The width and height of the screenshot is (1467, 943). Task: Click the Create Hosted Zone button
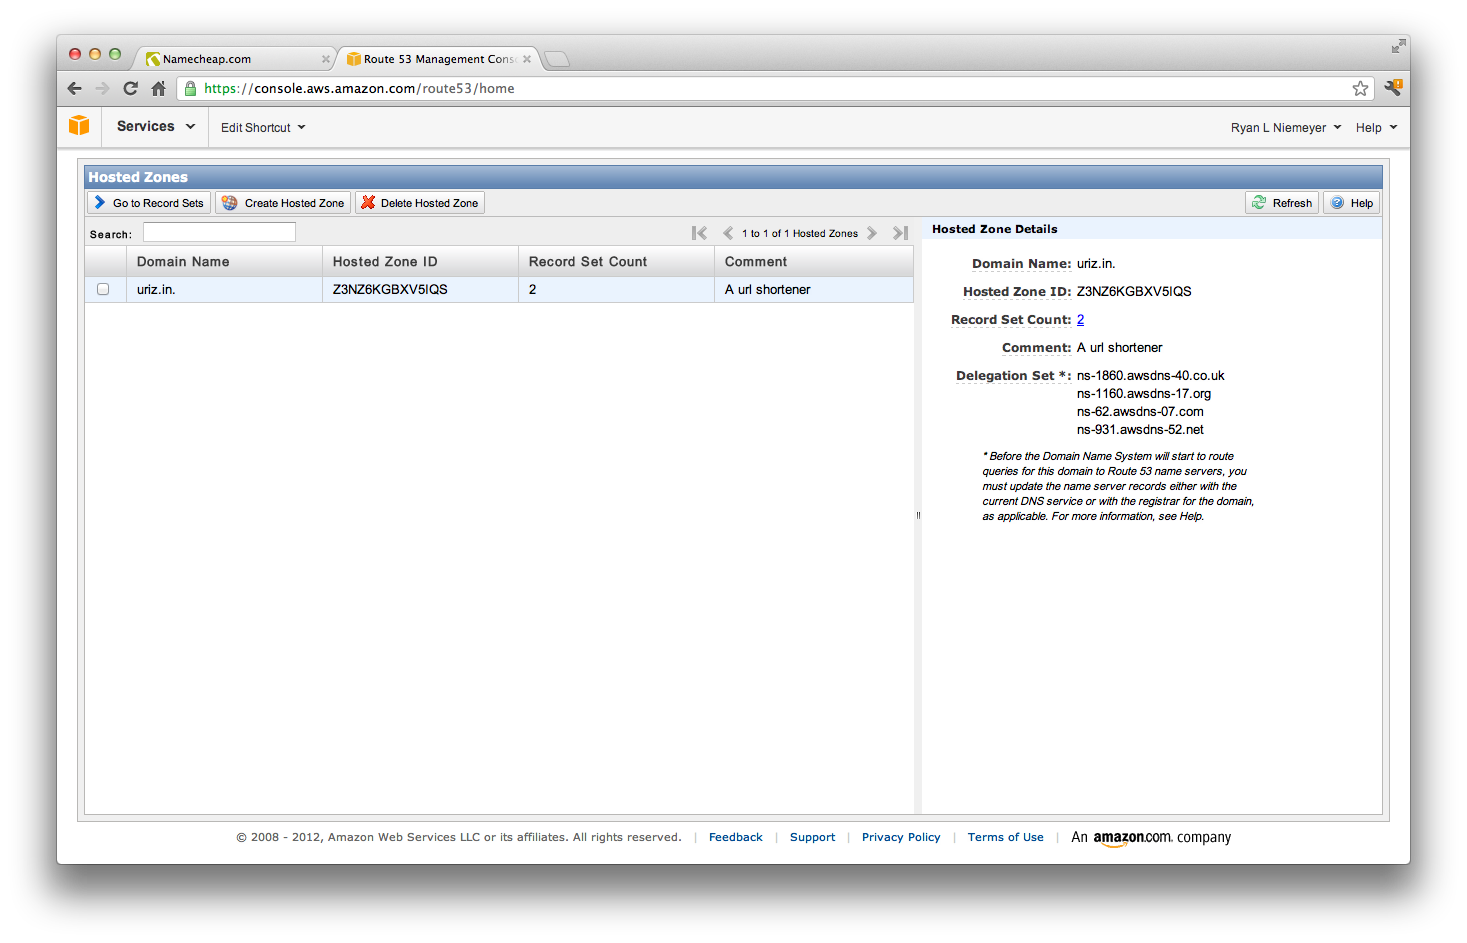(x=283, y=203)
